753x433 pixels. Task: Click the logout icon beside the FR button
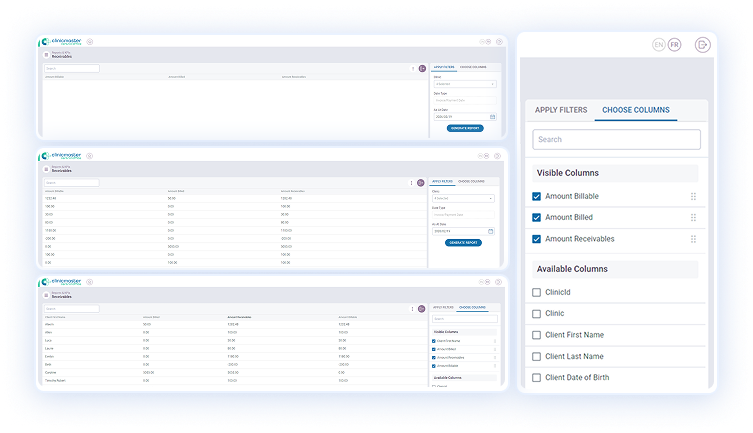coord(702,45)
